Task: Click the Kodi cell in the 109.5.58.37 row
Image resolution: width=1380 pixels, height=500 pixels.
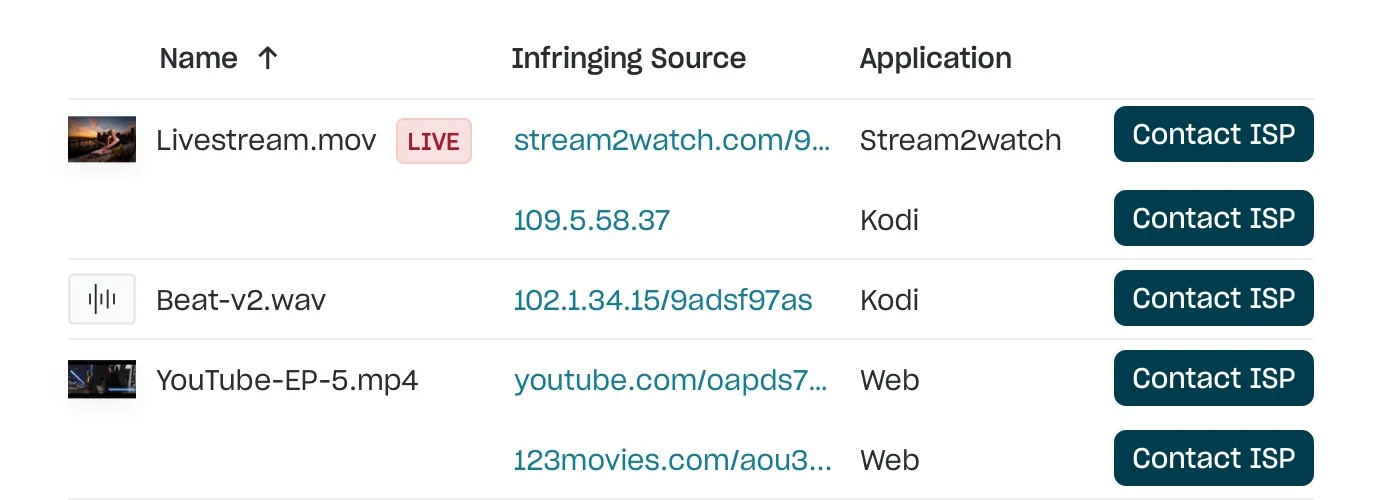Action: pyautogui.click(x=889, y=220)
